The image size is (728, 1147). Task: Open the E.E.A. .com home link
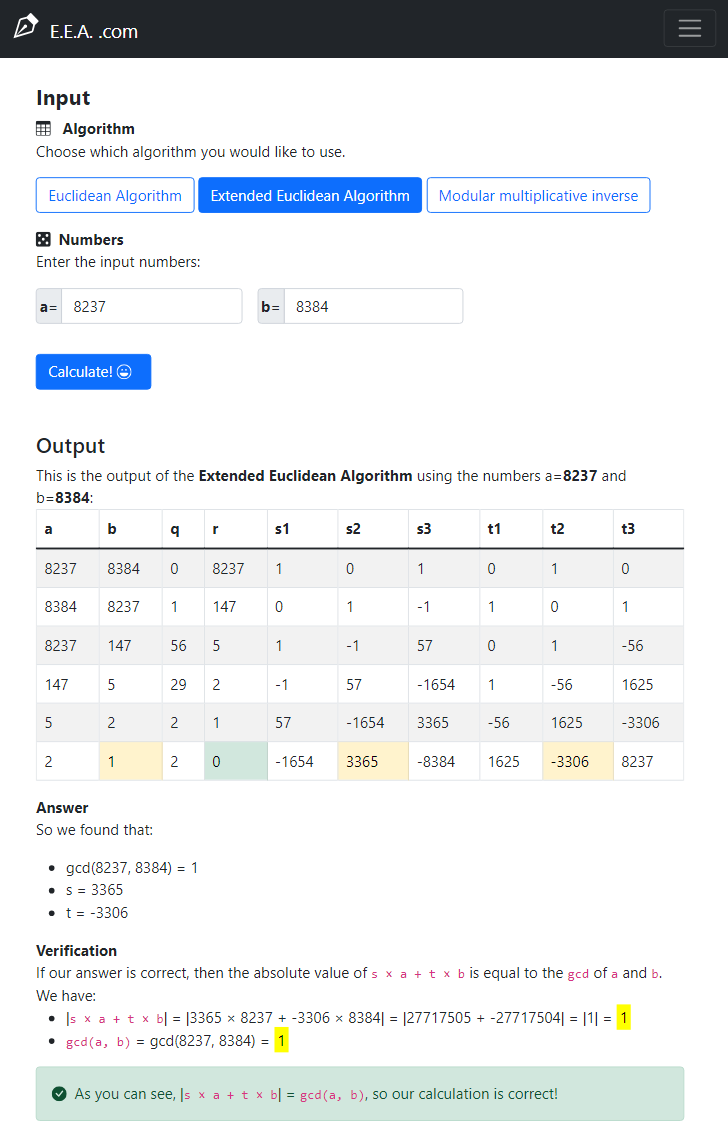pyautogui.click(x=94, y=31)
